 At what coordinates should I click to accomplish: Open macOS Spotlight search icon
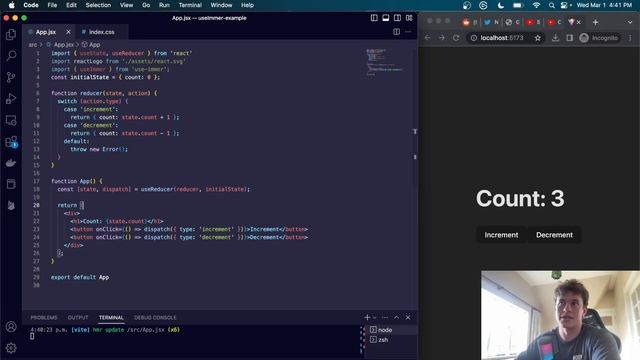(x=551, y=5)
